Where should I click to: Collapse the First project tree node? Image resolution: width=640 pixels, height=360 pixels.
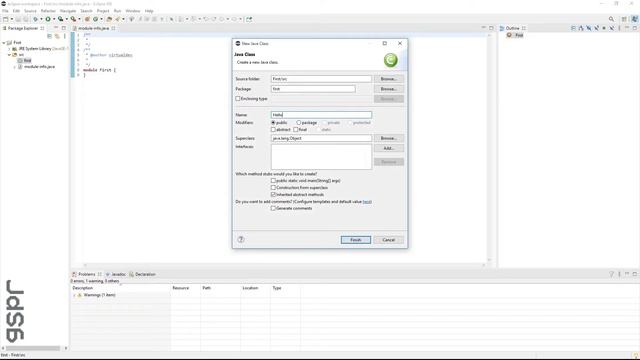(x=4, y=42)
